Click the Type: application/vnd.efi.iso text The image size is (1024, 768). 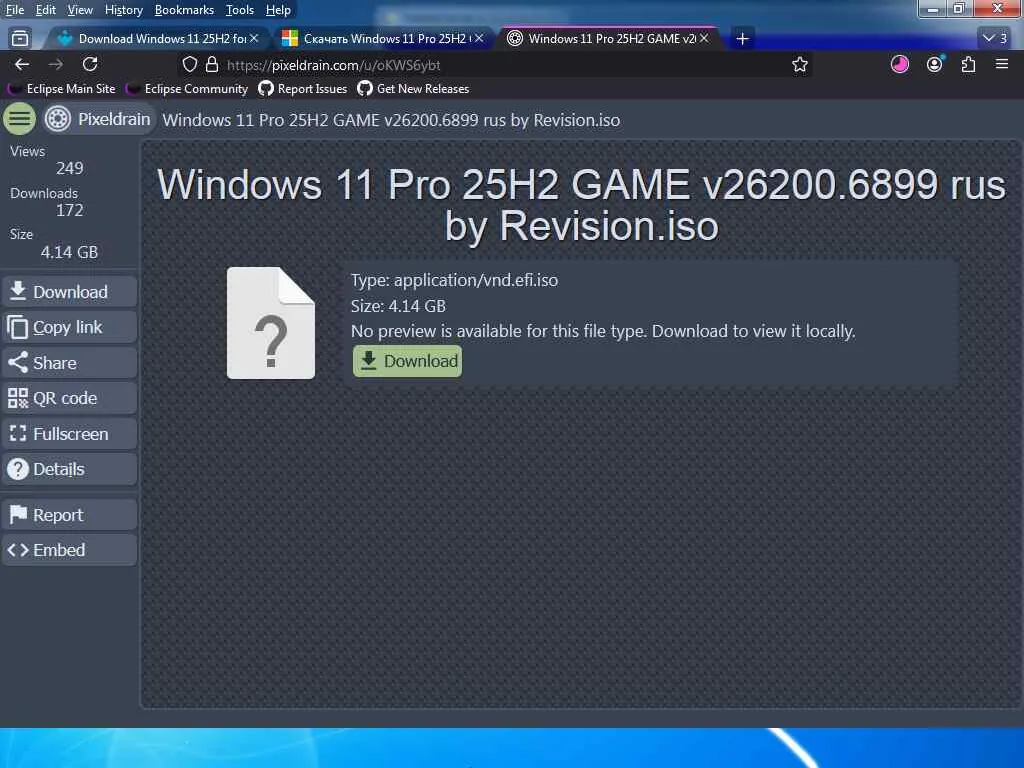pyautogui.click(x=455, y=280)
